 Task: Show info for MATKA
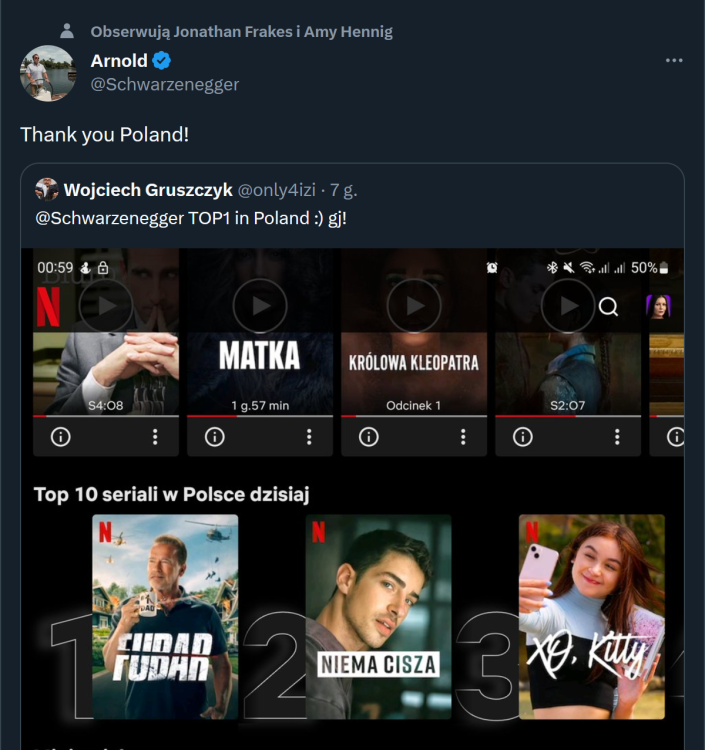pos(214,437)
